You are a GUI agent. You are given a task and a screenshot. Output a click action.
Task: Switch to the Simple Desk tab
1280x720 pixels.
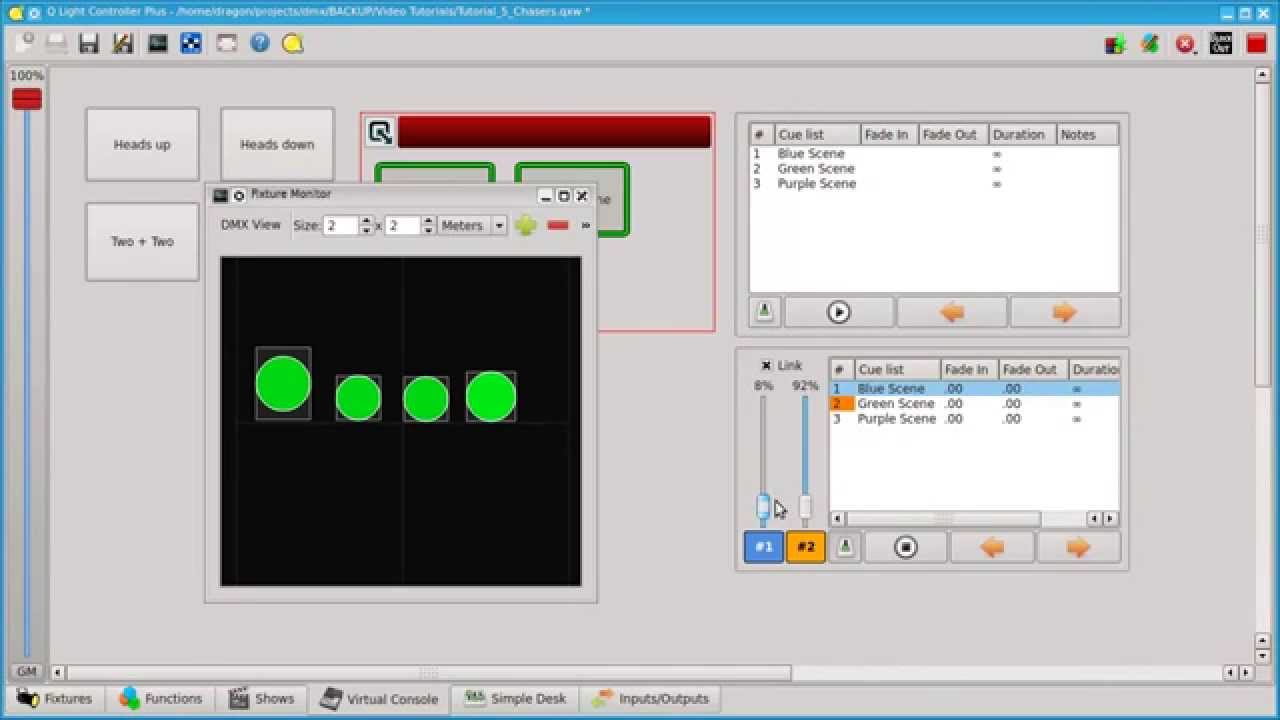(x=515, y=698)
